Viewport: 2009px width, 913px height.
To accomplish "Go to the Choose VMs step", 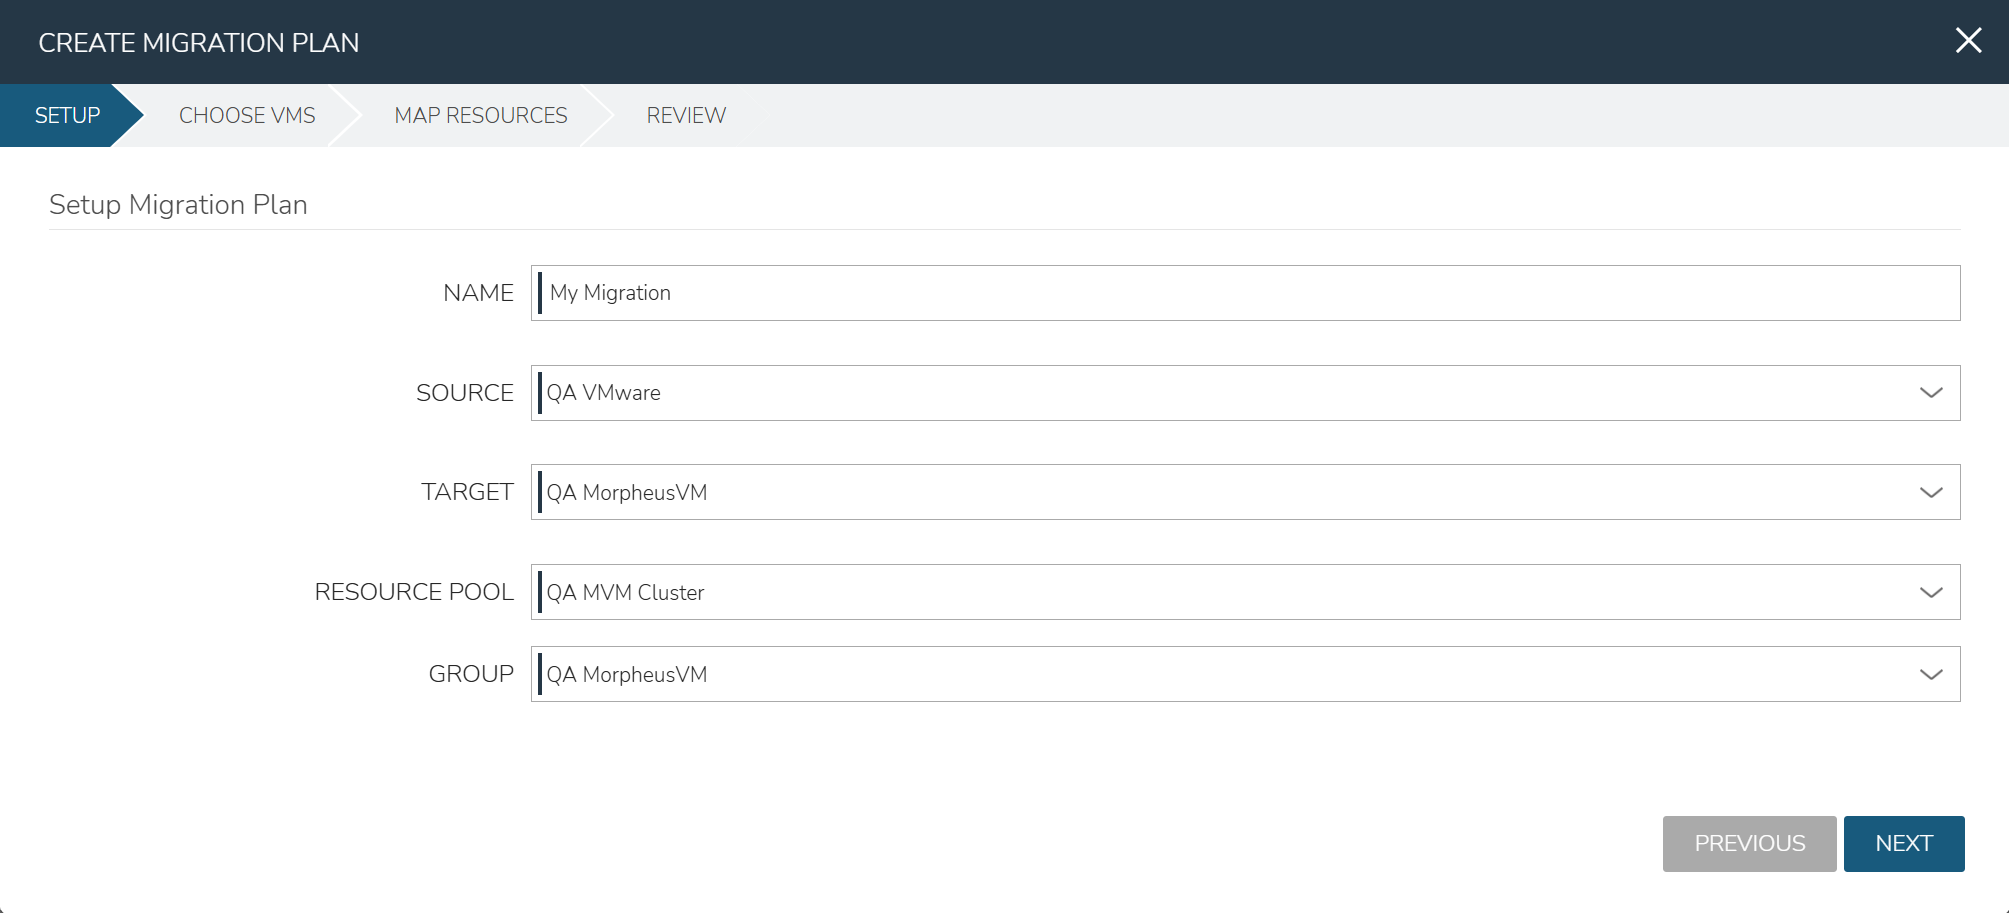I will coord(247,116).
